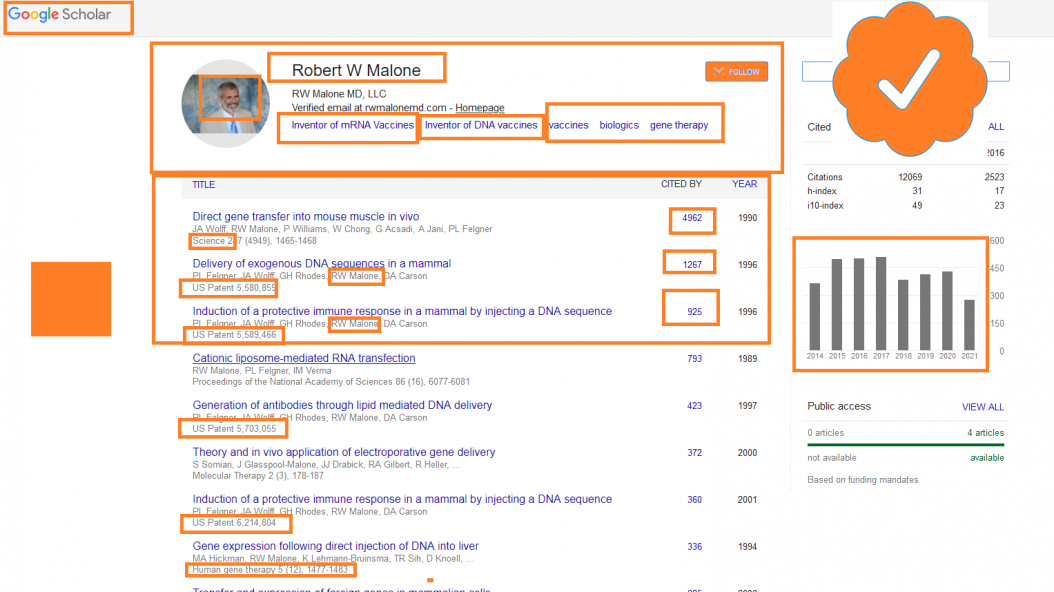Click the Google Scholar logo

click(x=60, y=14)
